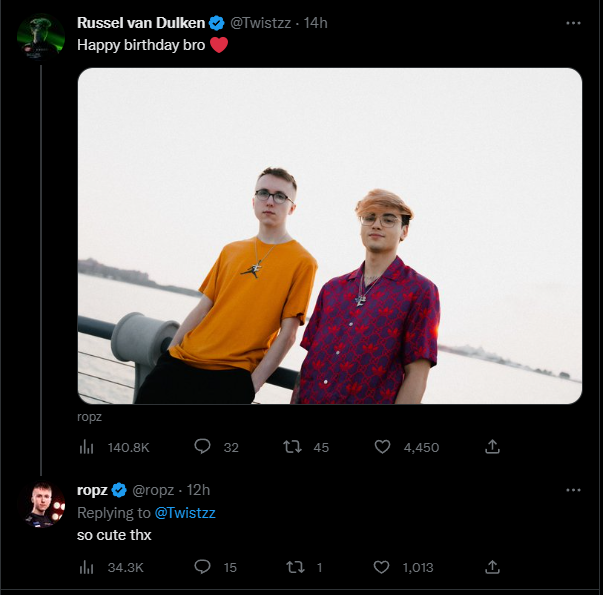Open the photo of two men

330,236
